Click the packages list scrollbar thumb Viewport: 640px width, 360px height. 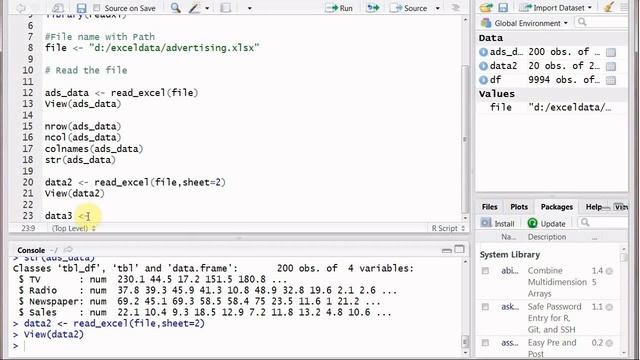623,257
